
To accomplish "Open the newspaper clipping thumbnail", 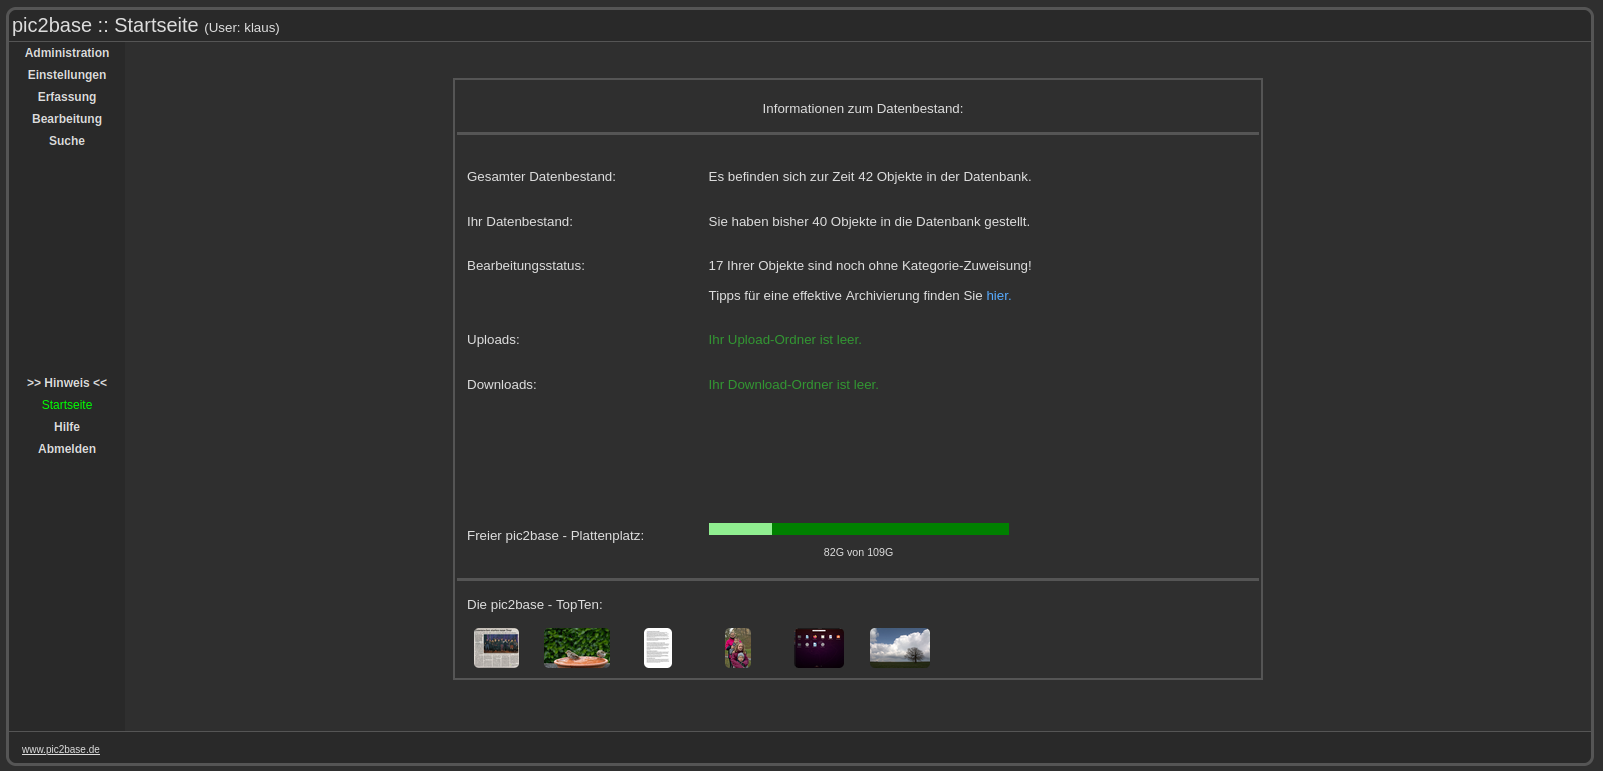I will (496, 648).
